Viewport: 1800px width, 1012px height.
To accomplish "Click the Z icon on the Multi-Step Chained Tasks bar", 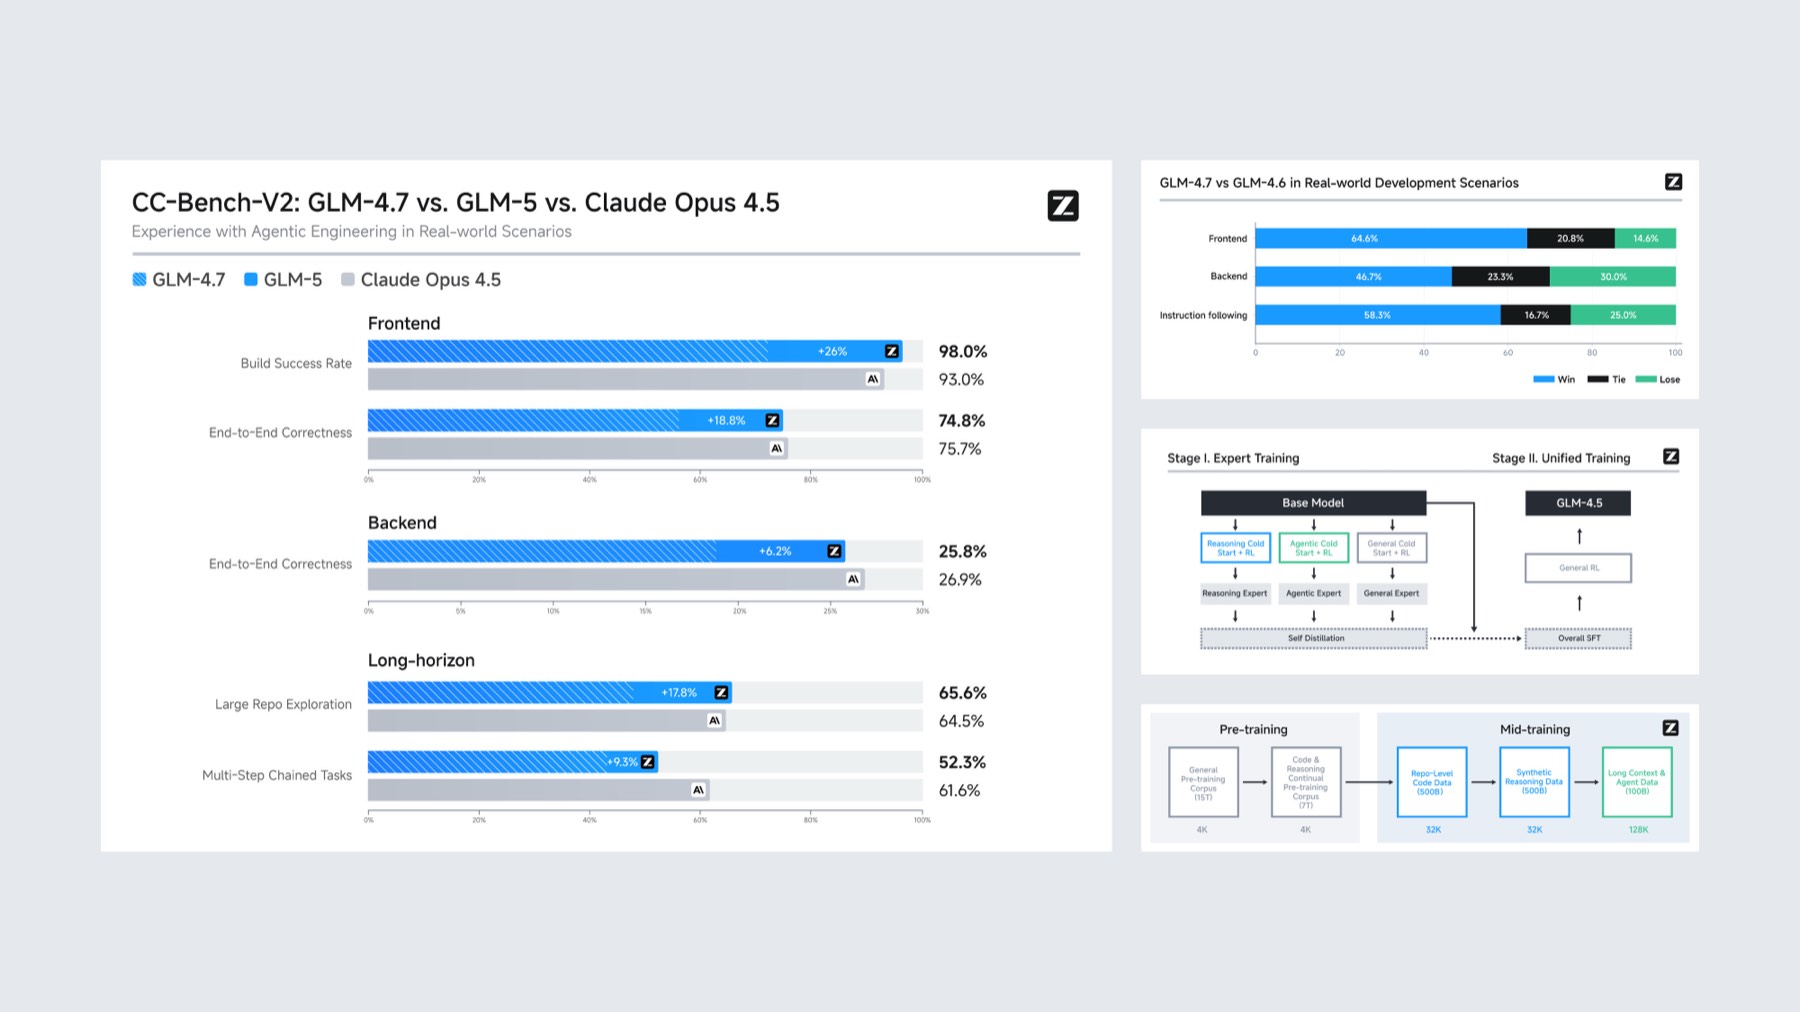I will [x=647, y=762].
